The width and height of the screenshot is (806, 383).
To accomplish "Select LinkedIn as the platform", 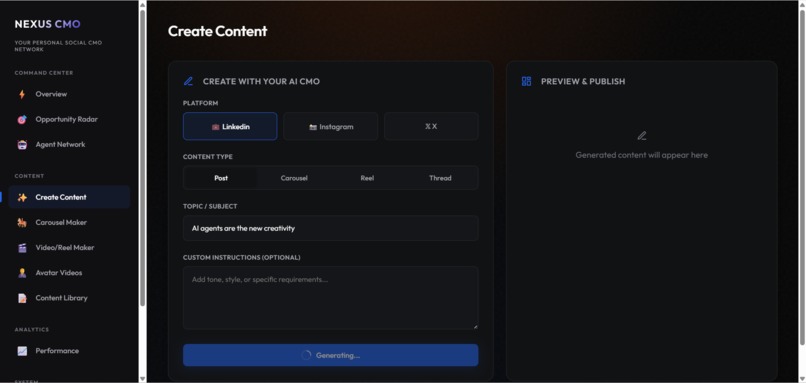I will coord(230,126).
